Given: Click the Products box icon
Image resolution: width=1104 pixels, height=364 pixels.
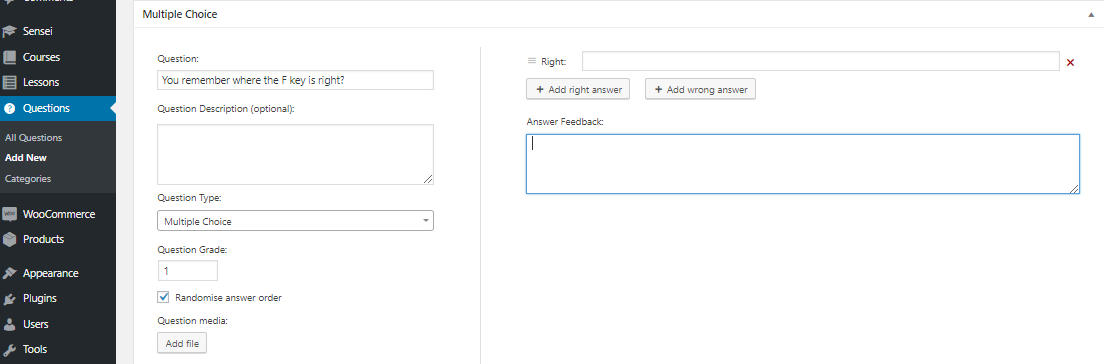Looking at the screenshot, I should click(10, 239).
